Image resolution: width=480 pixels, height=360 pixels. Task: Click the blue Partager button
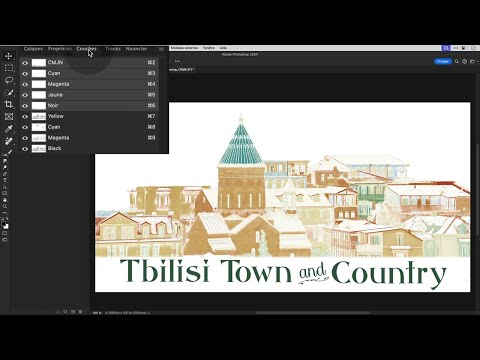point(443,61)
